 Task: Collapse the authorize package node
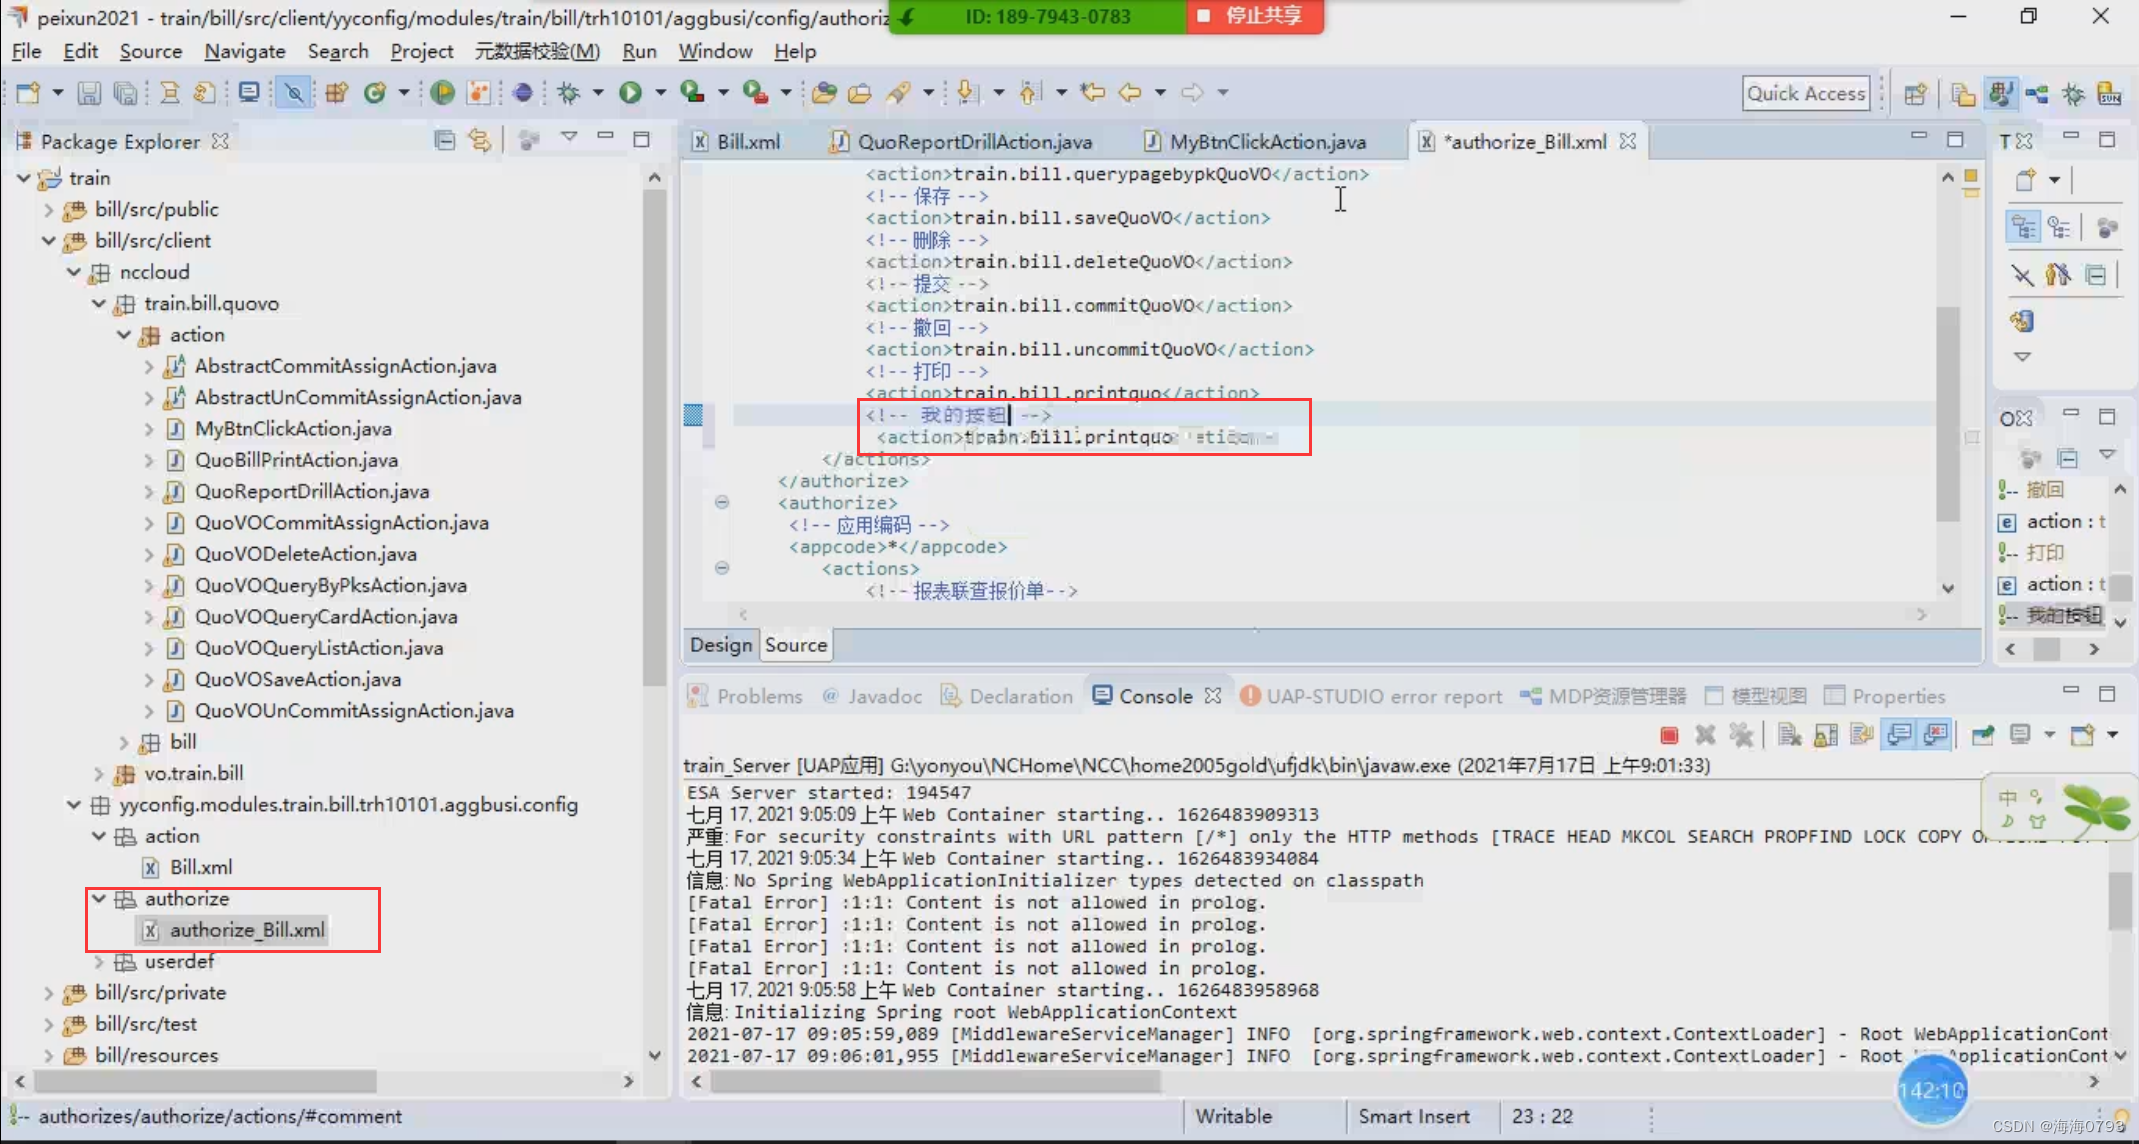(98, 899)
